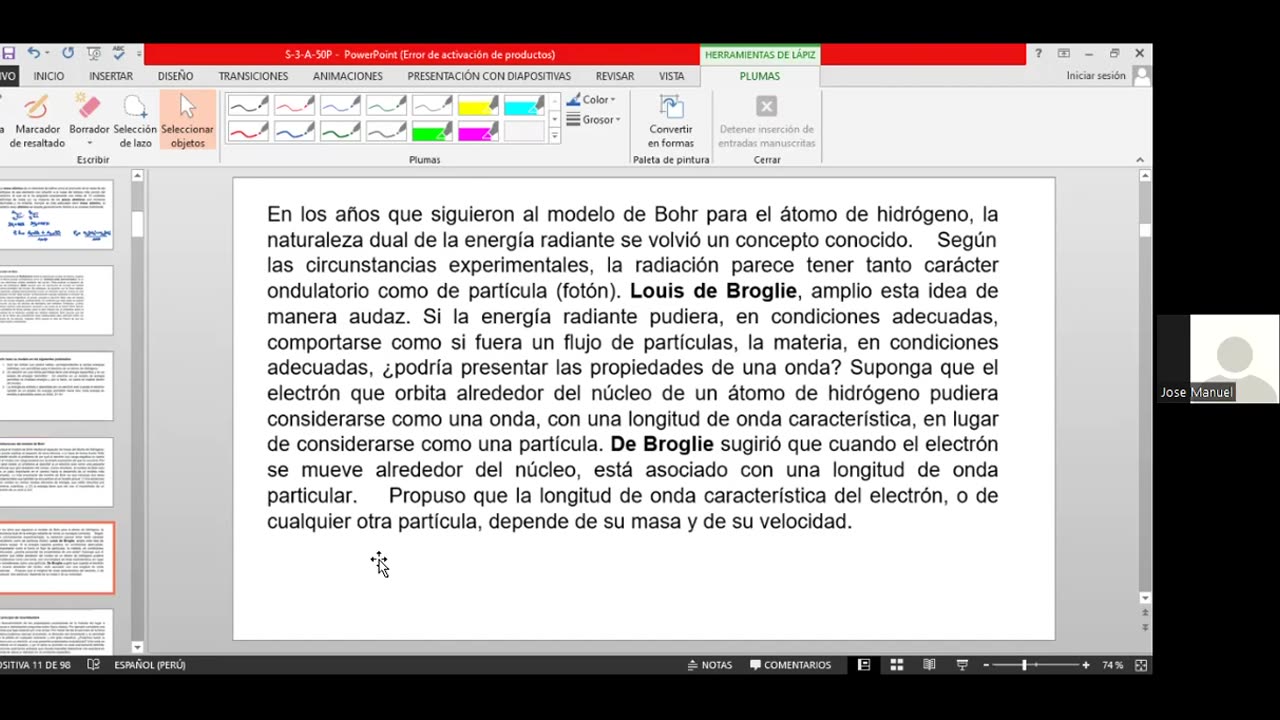The image size is (1280, 720).
Task: Select the PLUMAS tab under Herramientas de lápiz
Action: click(760, 76)
